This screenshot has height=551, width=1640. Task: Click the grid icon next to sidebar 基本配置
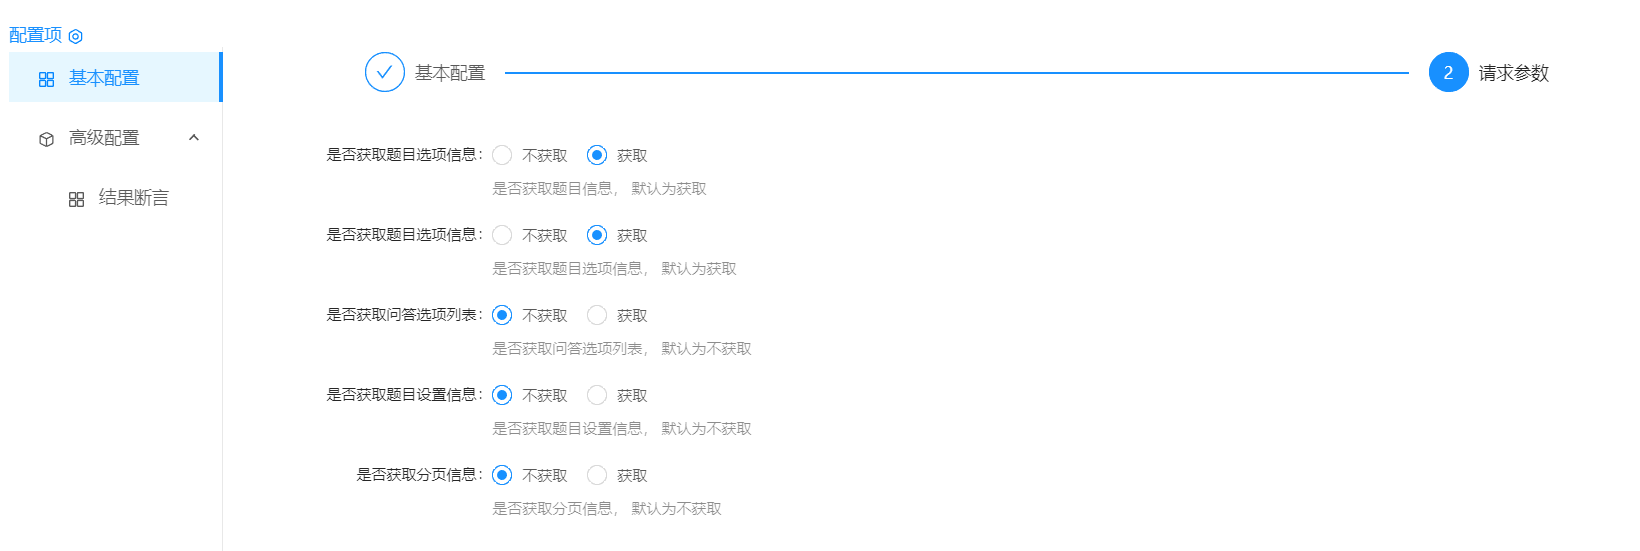tap(46, 79)
